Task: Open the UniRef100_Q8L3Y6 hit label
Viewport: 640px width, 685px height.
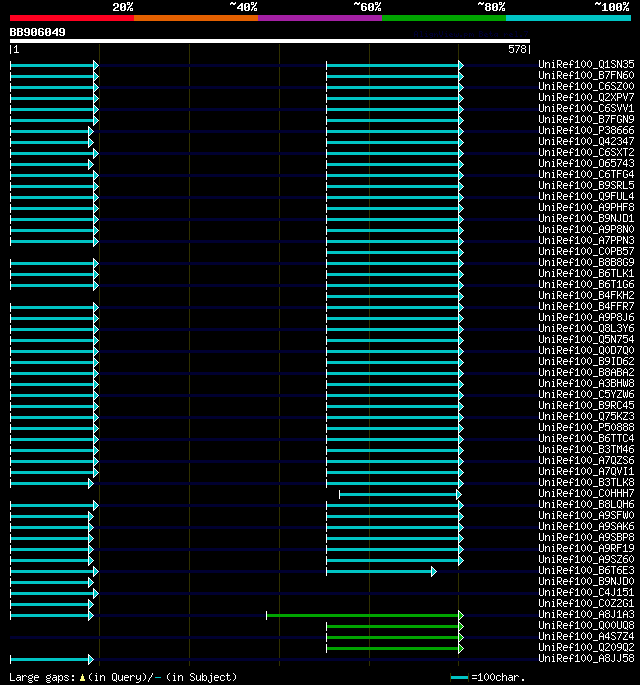Action: 586,329
